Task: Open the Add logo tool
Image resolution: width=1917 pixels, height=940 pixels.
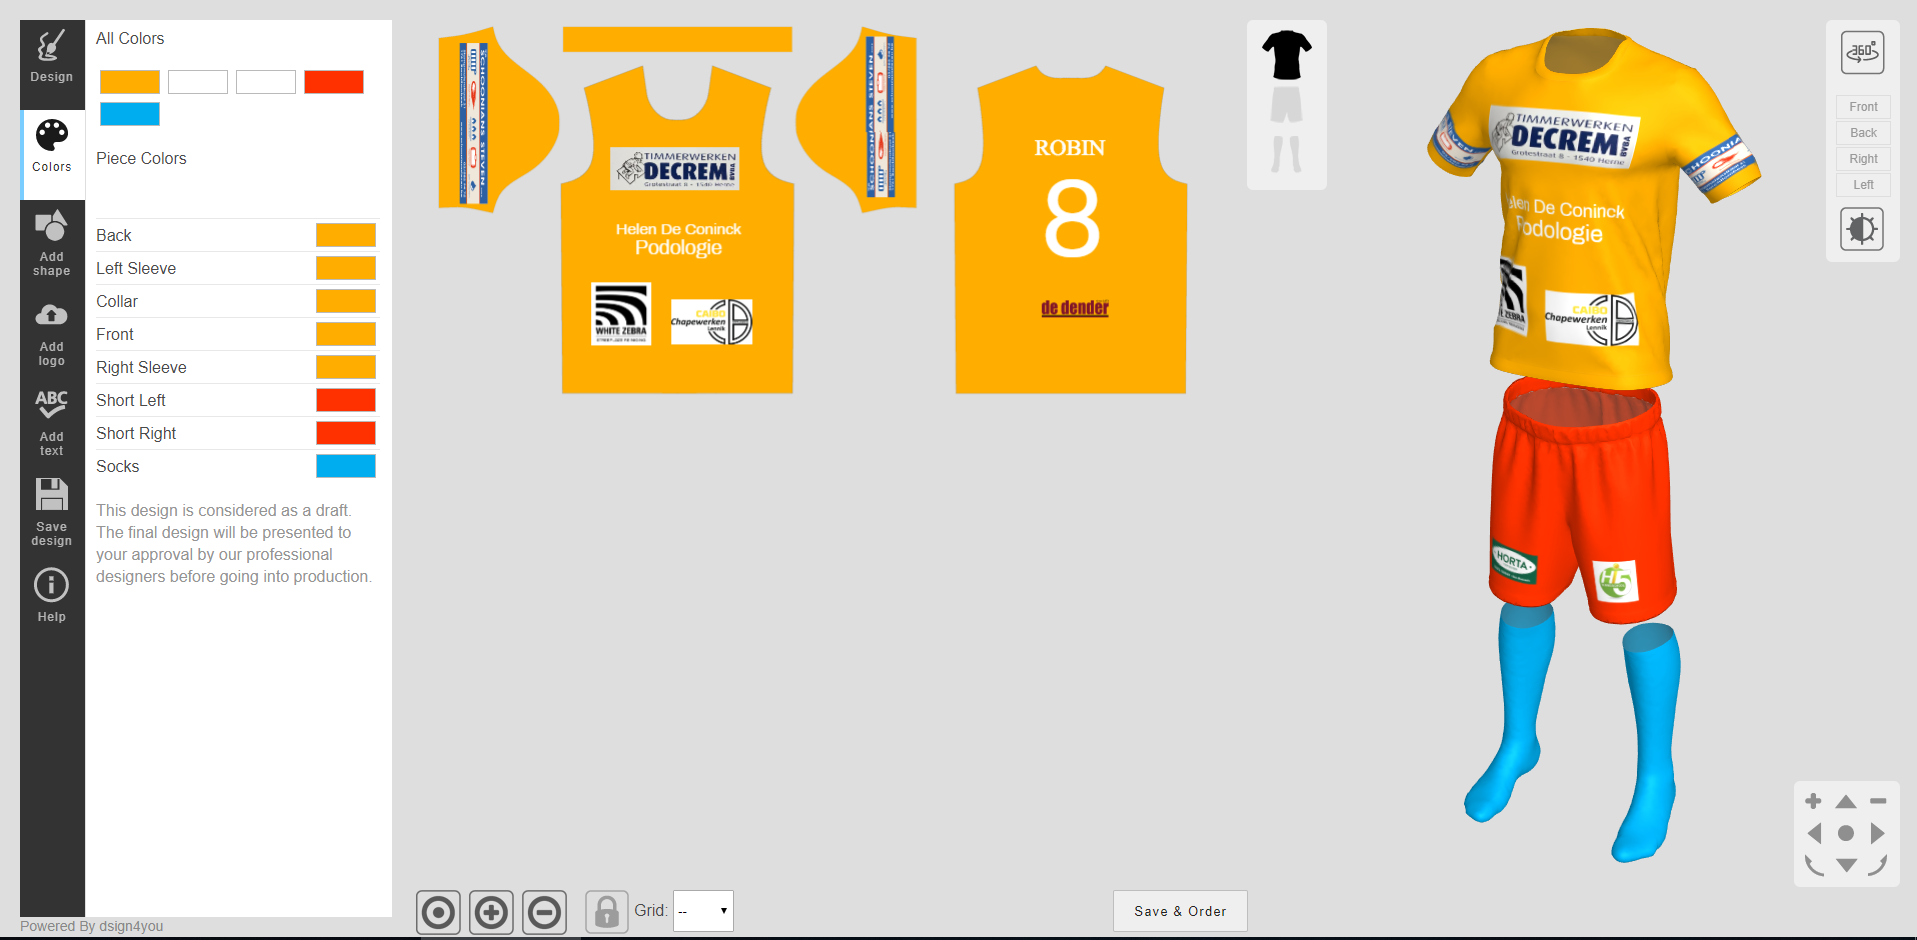Action: 51,334
